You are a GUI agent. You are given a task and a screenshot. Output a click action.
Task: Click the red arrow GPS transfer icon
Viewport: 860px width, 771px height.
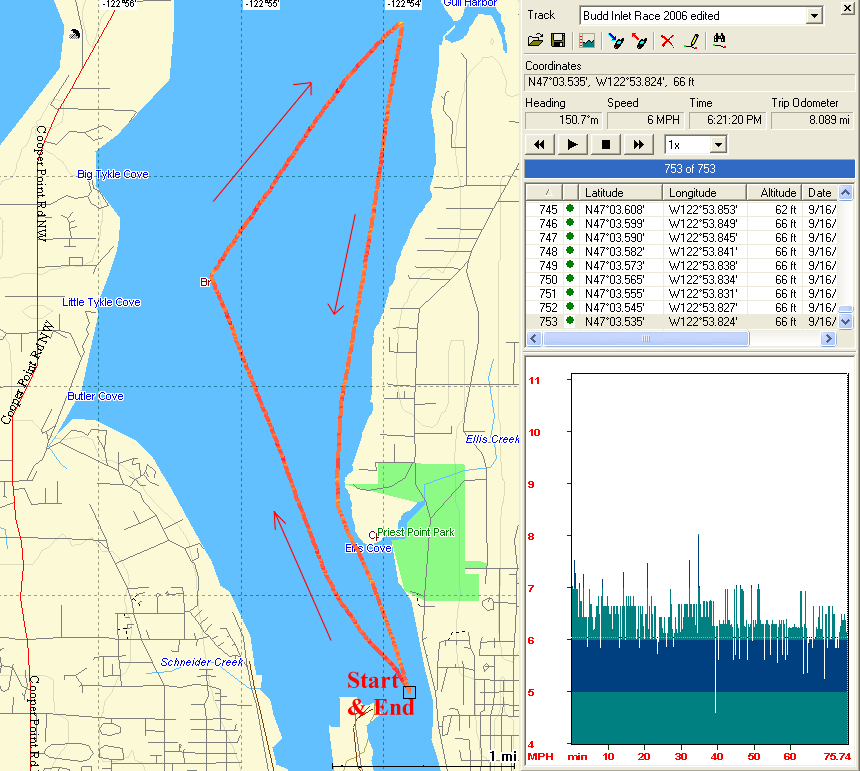[640, 41]
